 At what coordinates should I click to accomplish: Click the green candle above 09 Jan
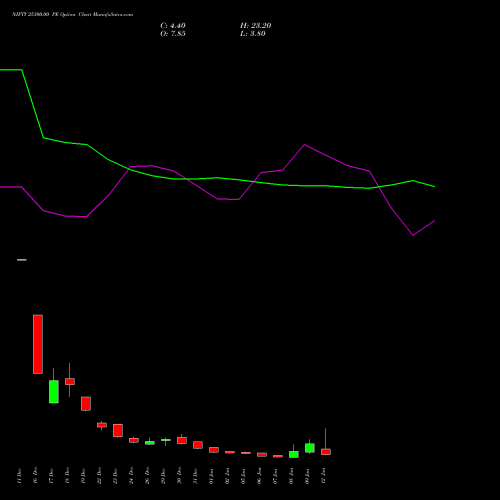[x=310, y=448]
